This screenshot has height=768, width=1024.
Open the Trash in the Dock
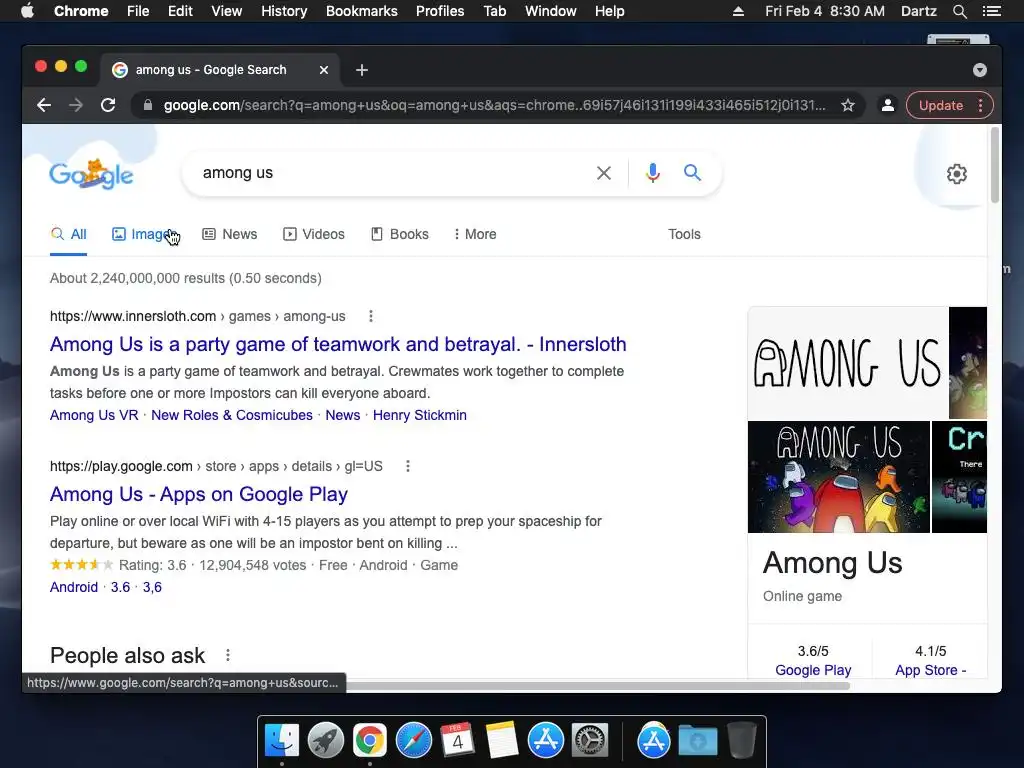(741, 741)
